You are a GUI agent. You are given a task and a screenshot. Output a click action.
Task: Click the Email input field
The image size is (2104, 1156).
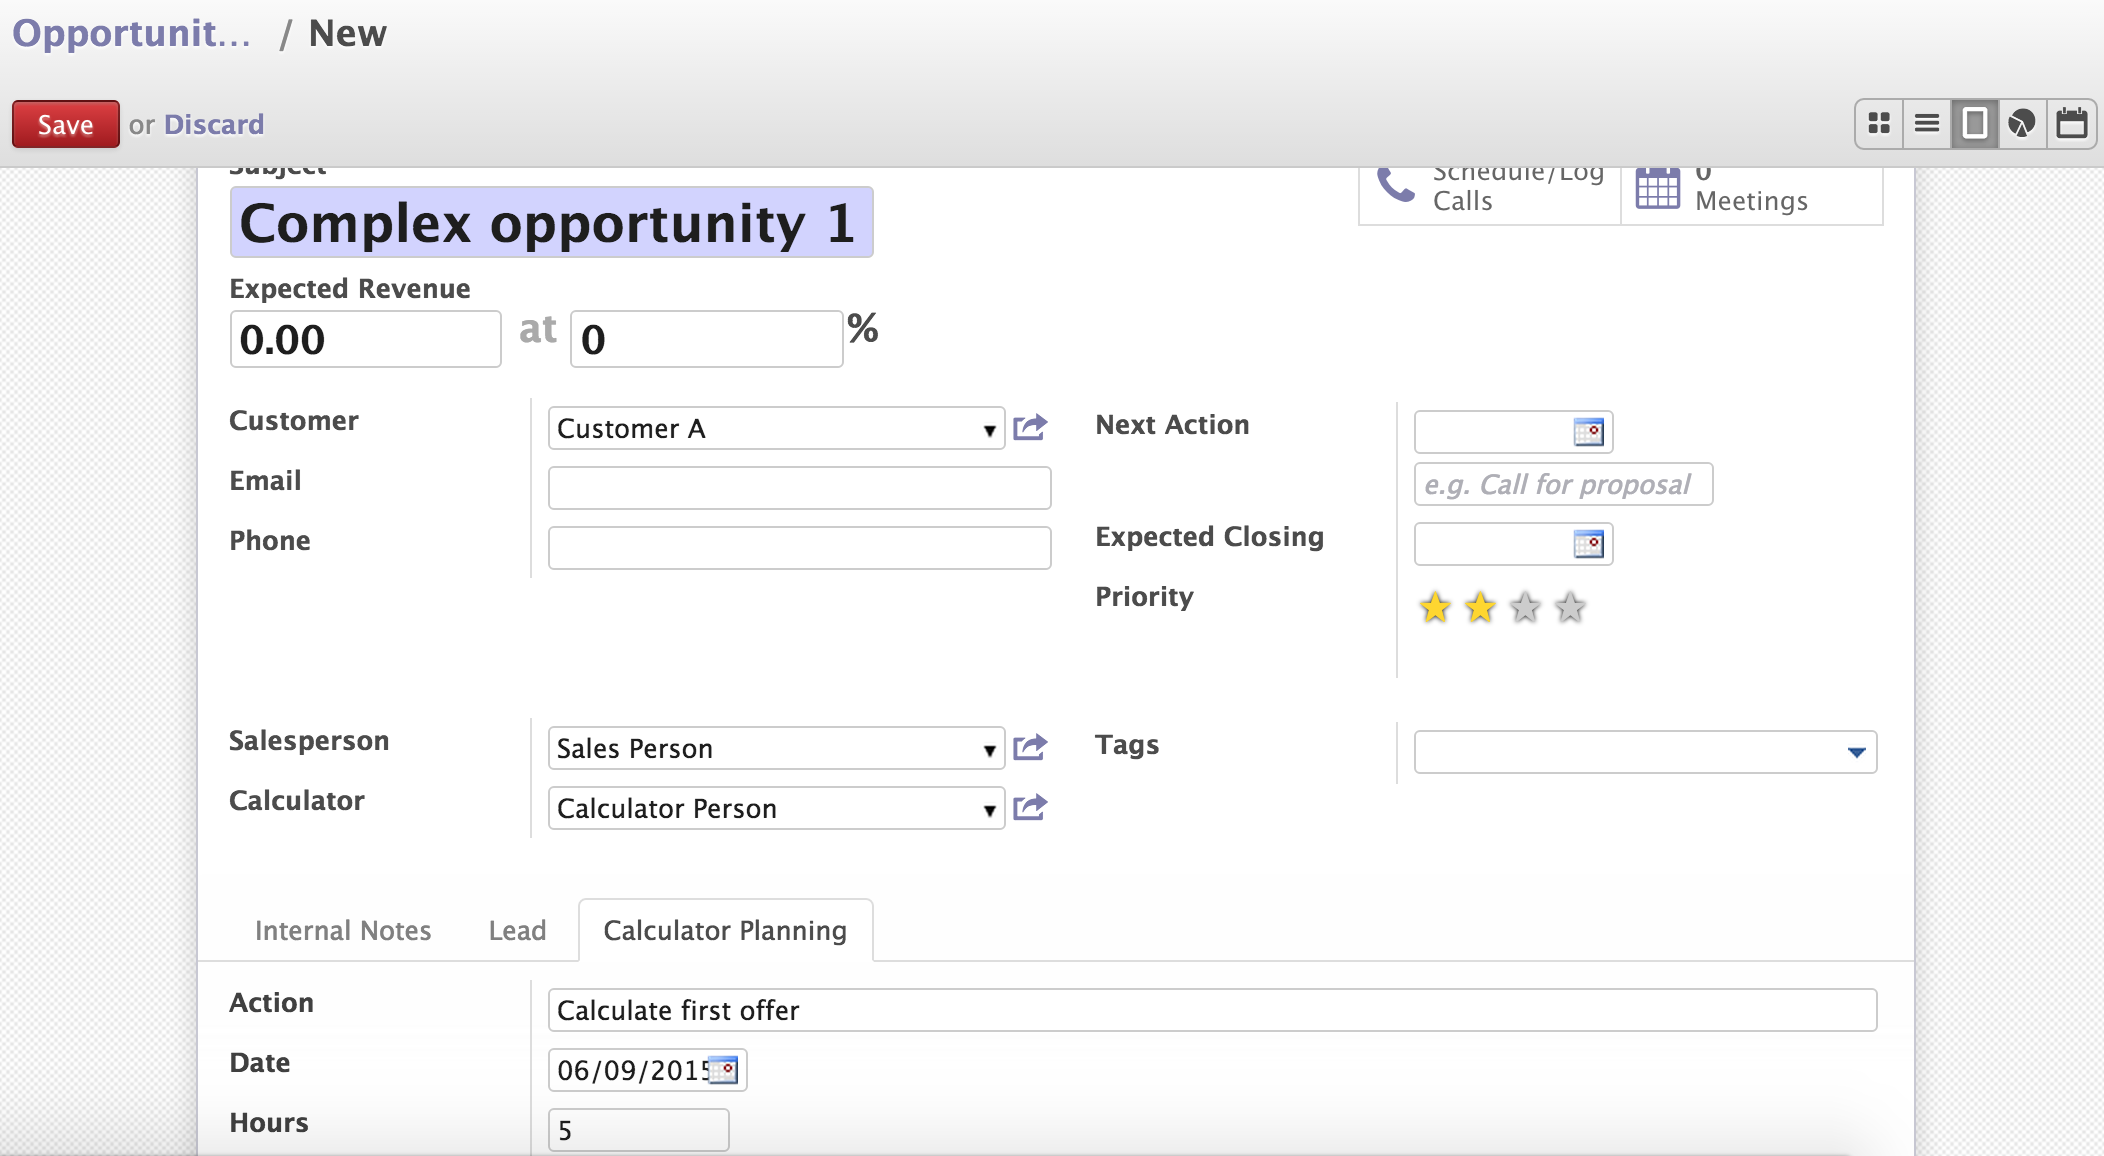click(799, 488)
